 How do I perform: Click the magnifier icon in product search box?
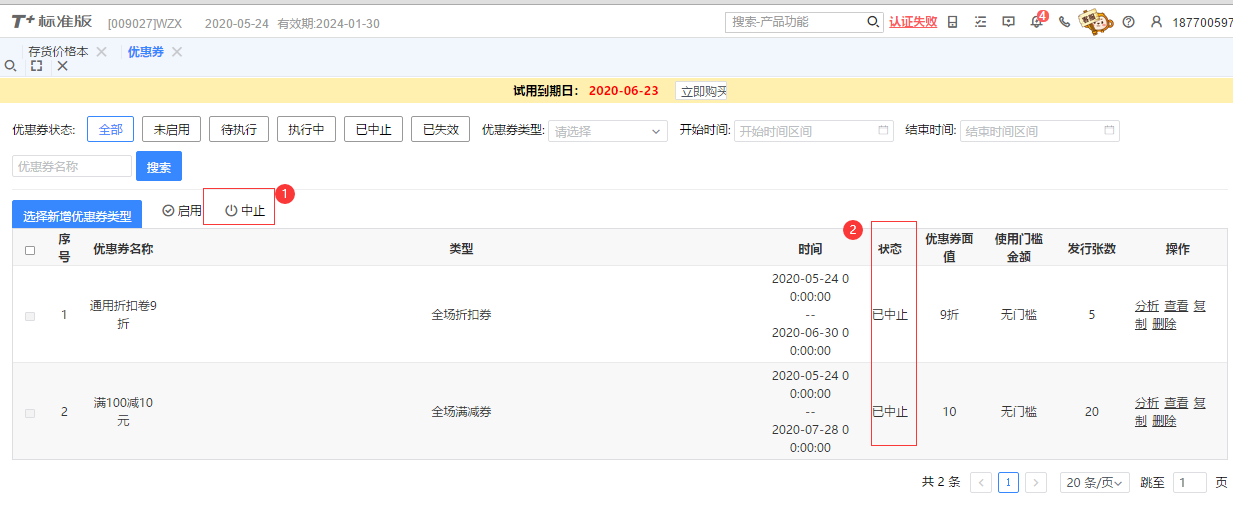point(873,21)
